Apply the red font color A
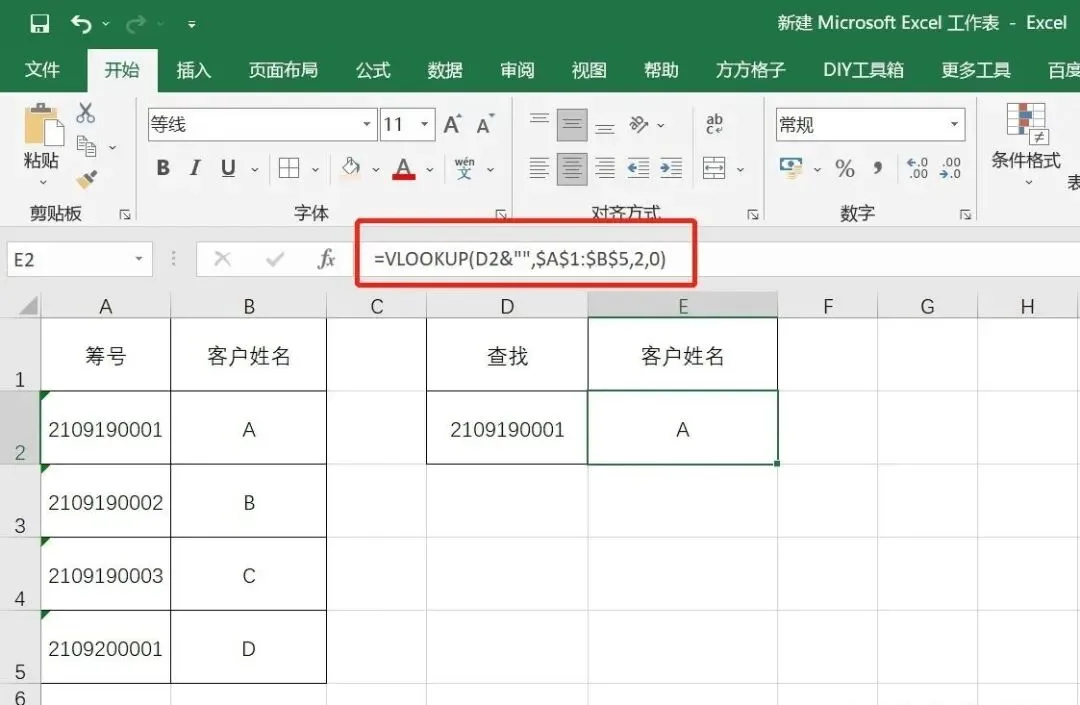The width and height of the screenshot is (1080, 705). coord(404,168)
